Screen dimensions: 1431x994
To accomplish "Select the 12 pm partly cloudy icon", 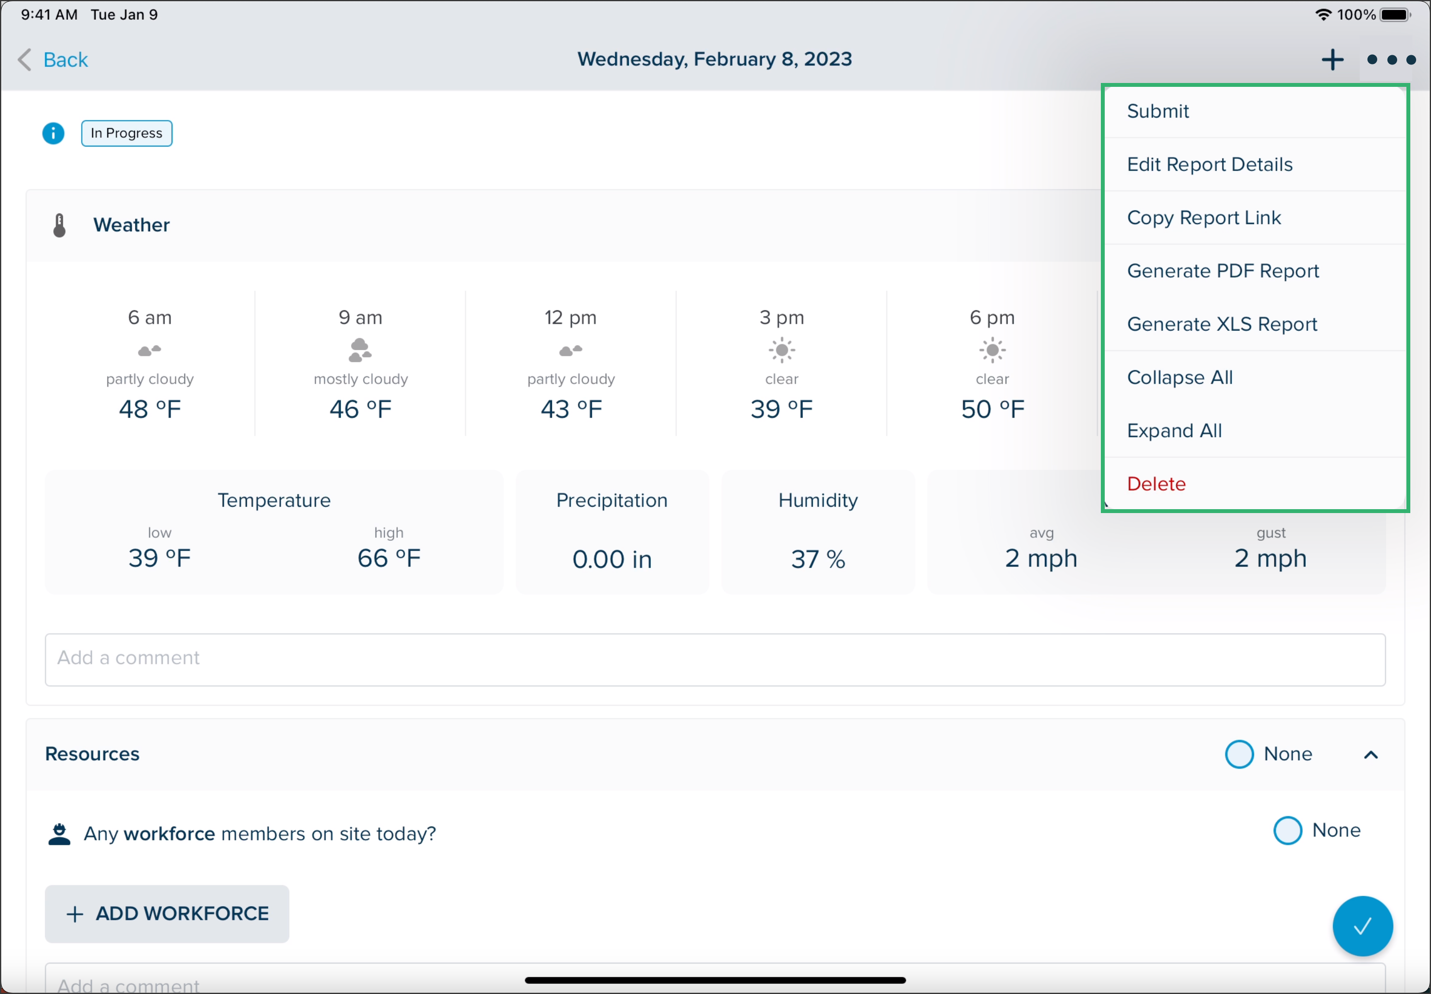I will (x=571, y=350).
